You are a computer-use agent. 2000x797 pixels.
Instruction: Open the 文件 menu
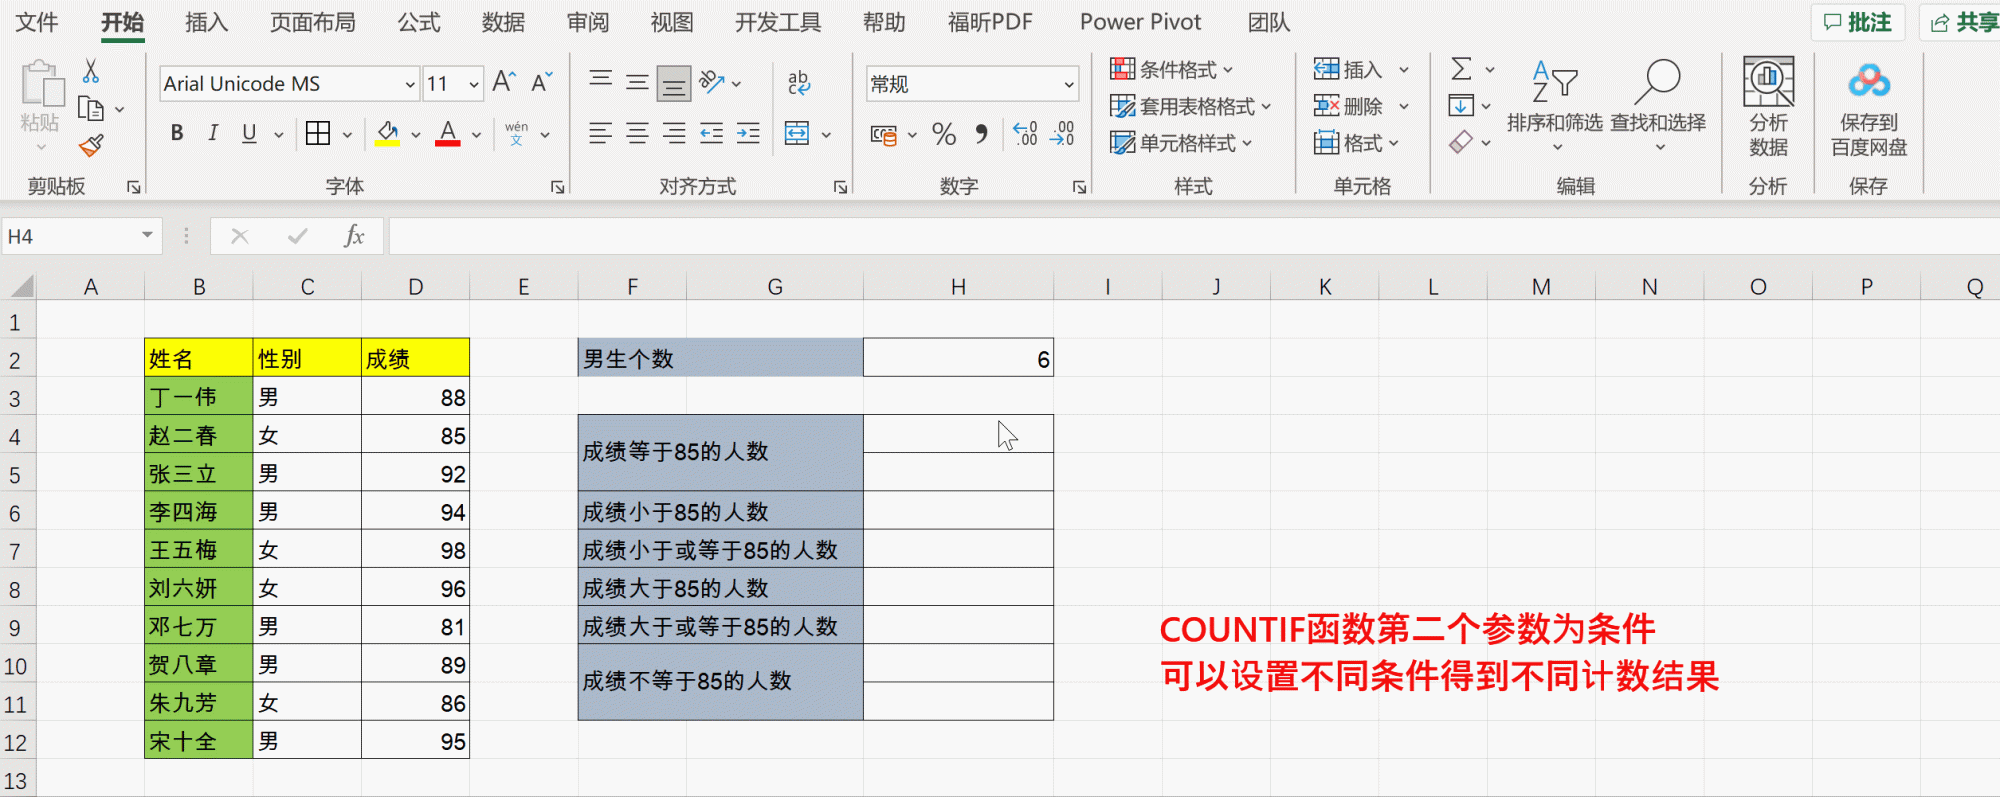coord(37,22)
